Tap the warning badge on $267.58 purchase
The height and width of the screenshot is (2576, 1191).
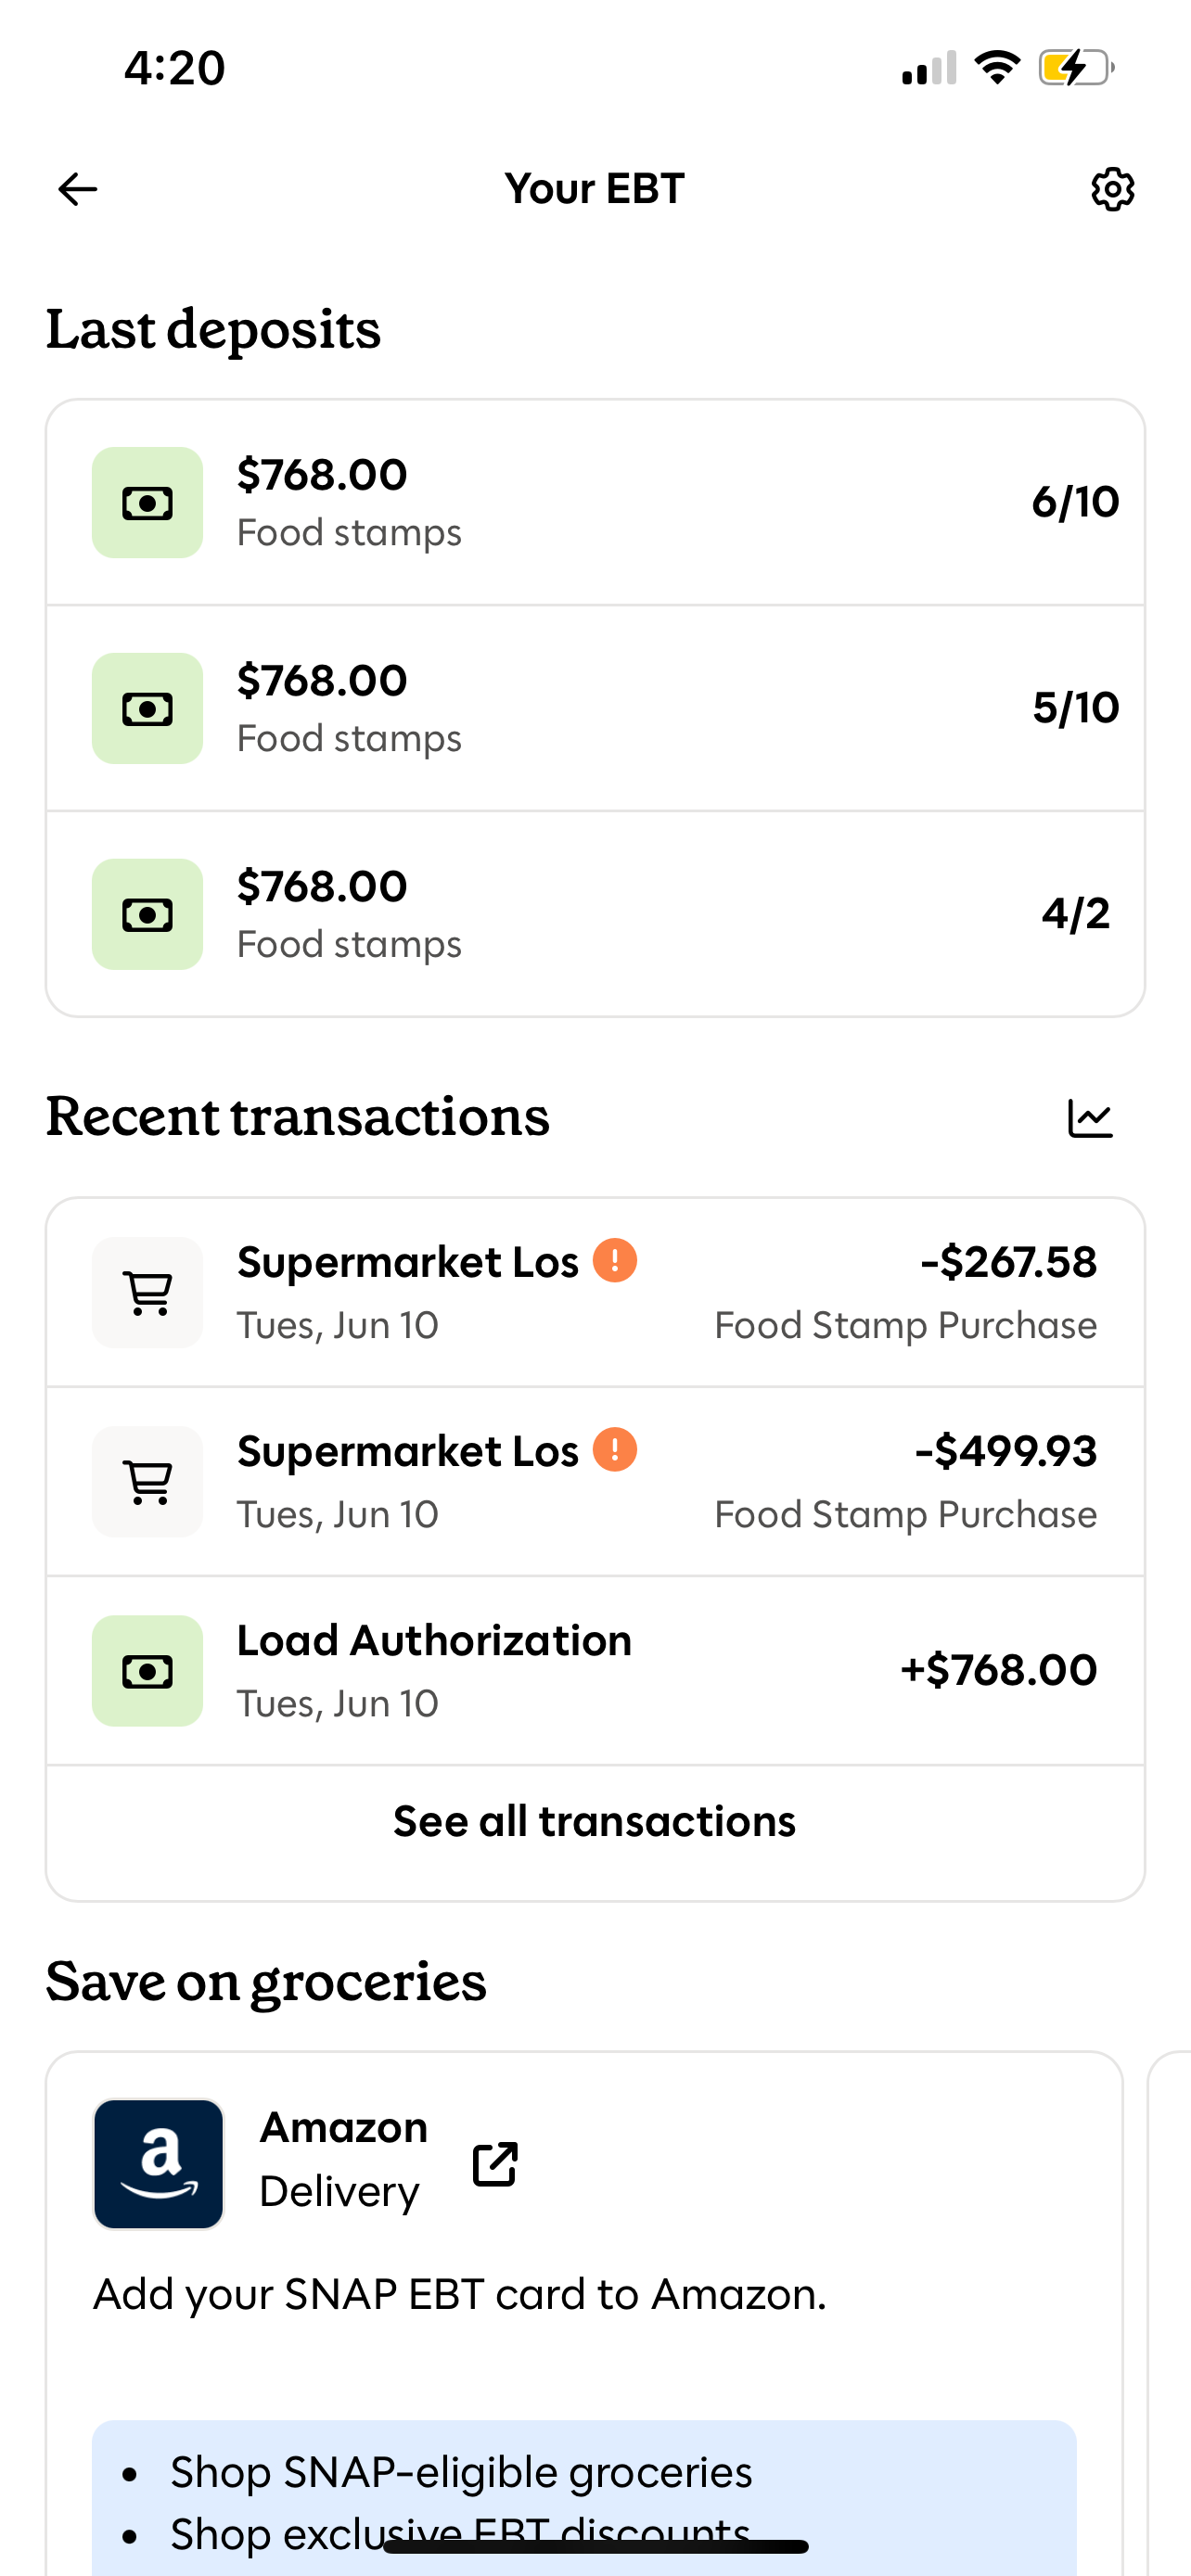[615, 1260]
